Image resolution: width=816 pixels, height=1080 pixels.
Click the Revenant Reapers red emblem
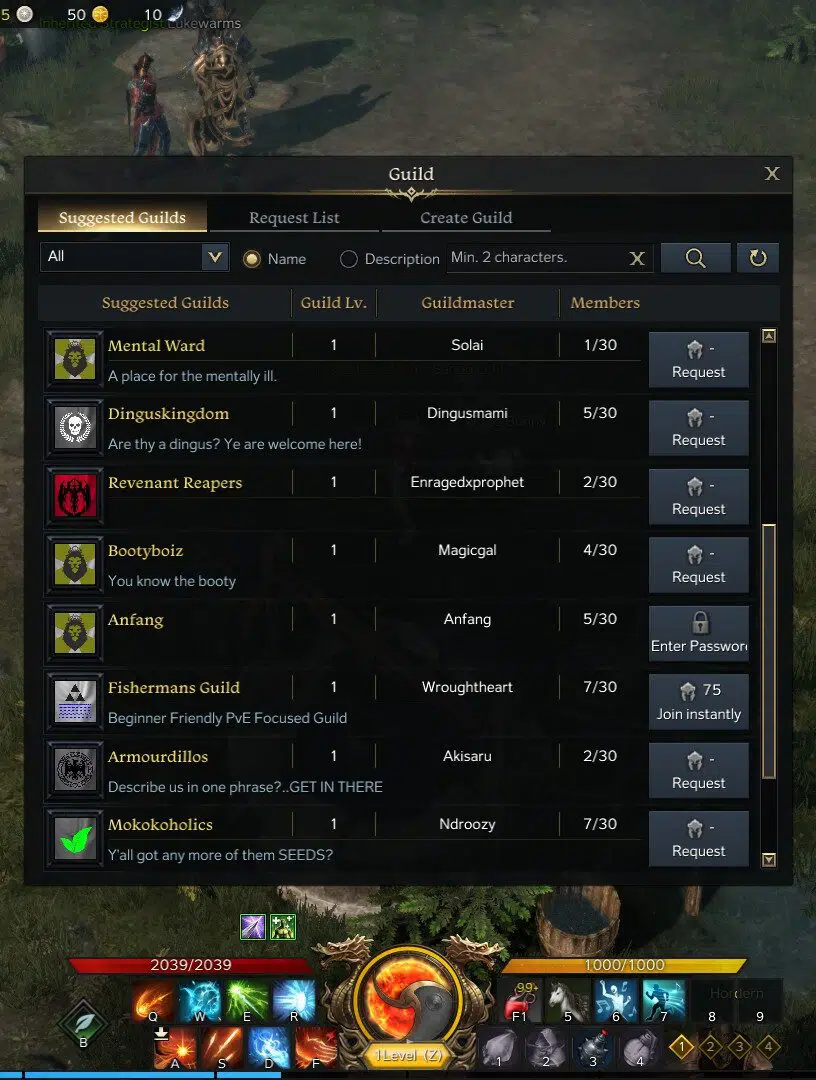click(x=74, y=496)
